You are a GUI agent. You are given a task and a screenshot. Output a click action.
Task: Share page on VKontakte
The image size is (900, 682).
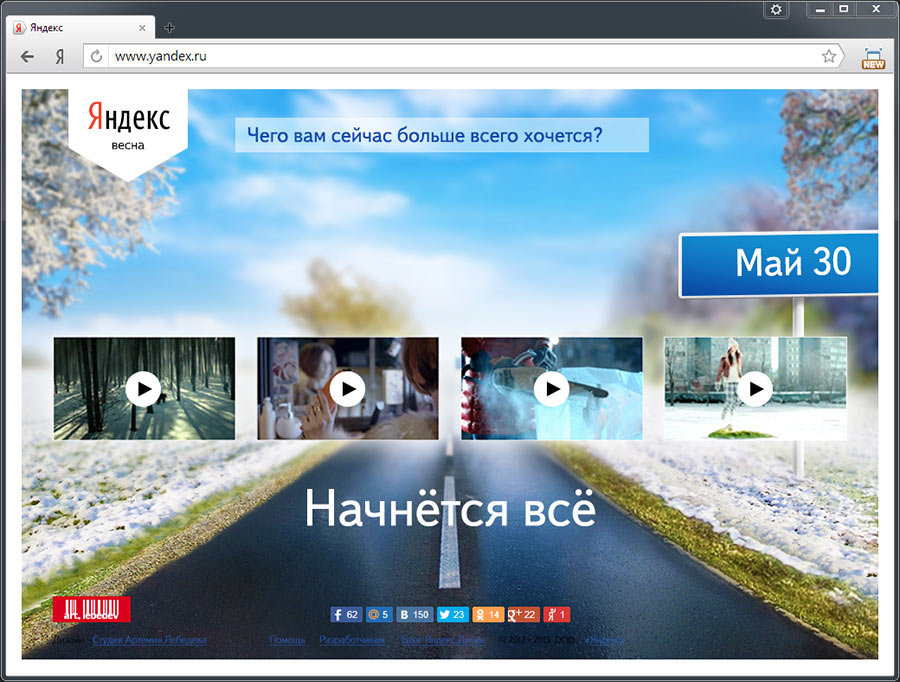[x=413, y=615]
